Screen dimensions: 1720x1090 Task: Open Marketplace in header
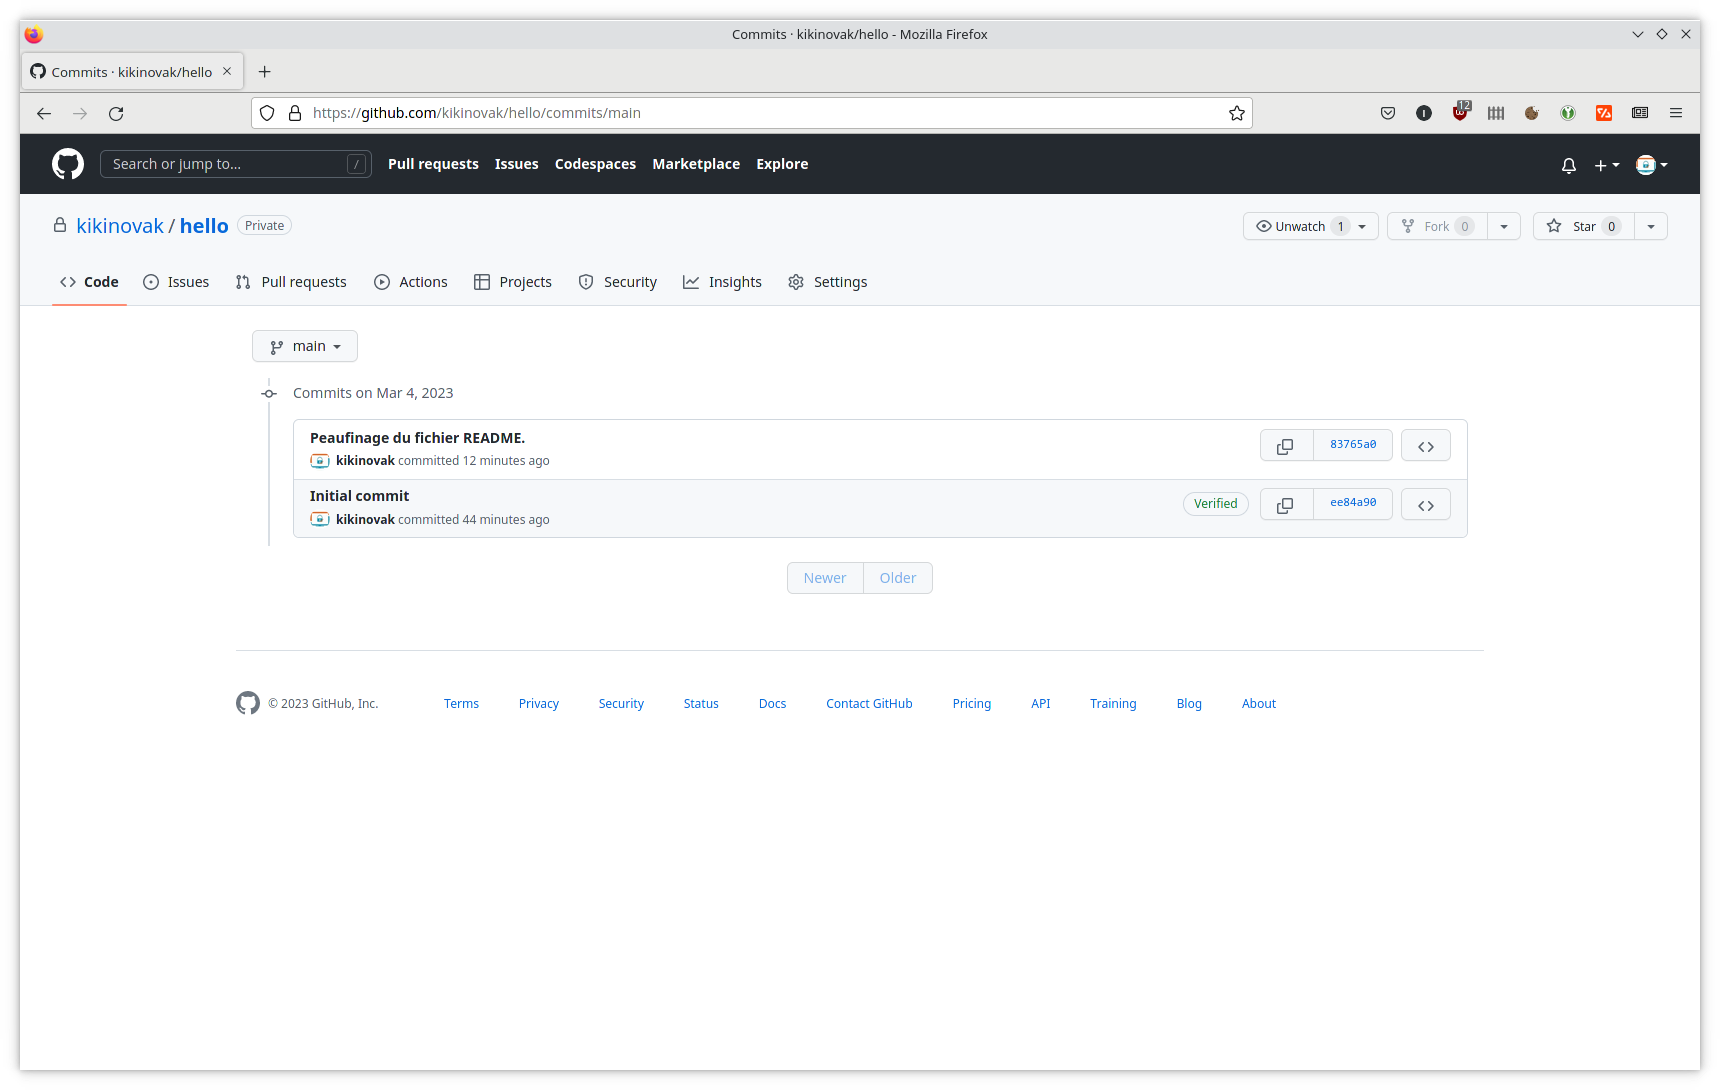click(x=696, y=164)
